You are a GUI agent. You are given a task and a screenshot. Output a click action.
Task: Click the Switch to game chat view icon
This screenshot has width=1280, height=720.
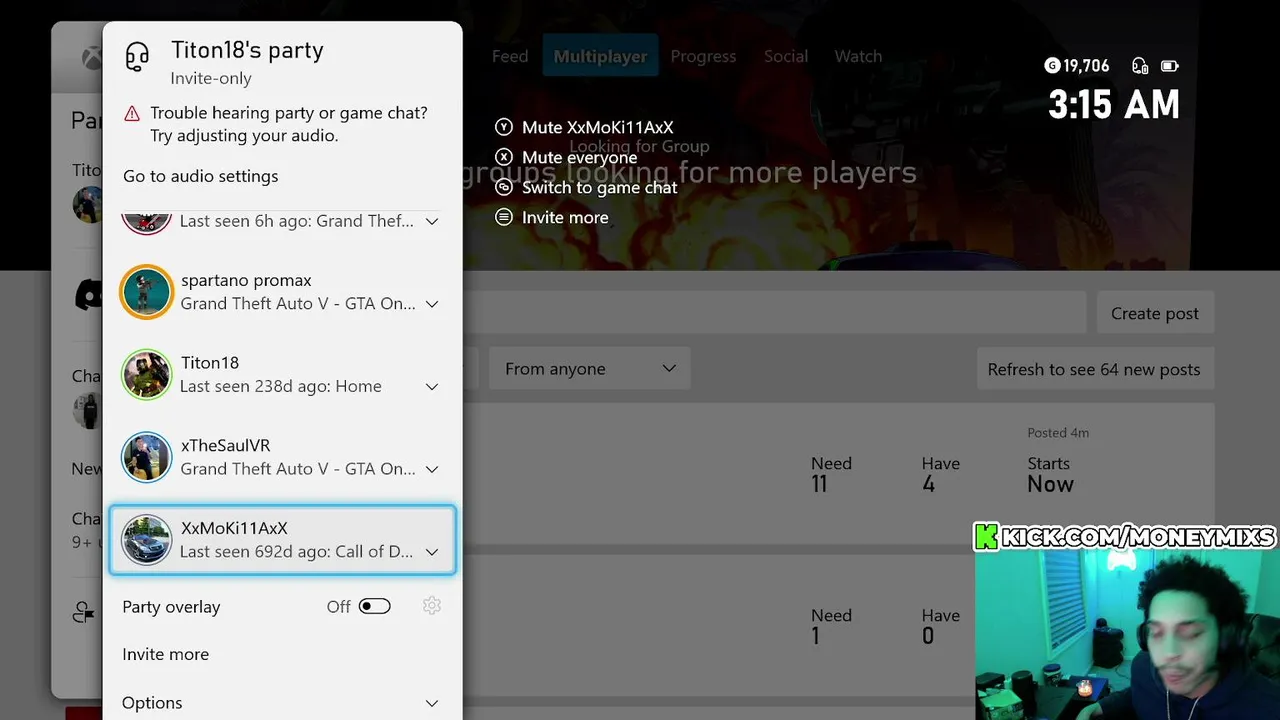click(x=504, y=187)
